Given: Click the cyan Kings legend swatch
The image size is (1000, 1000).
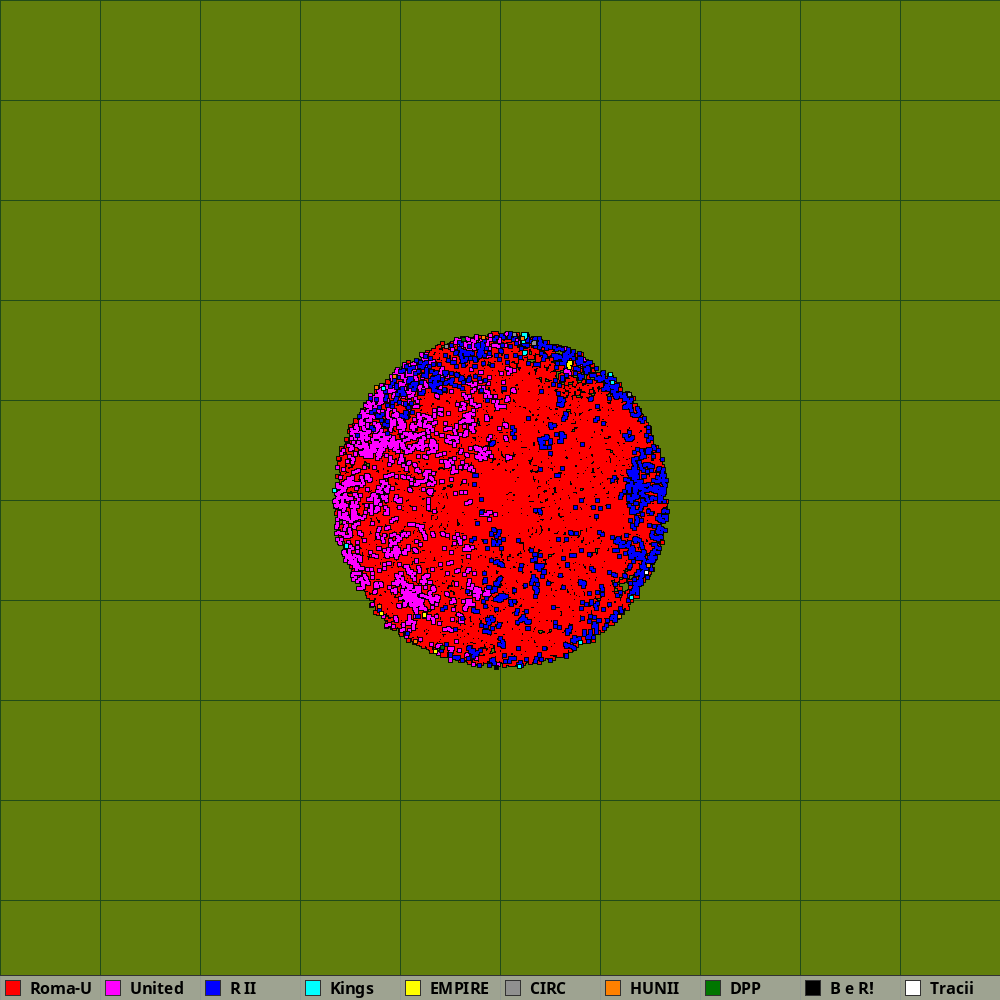Looking at the screenshot, I should click(x=313, y=988).
